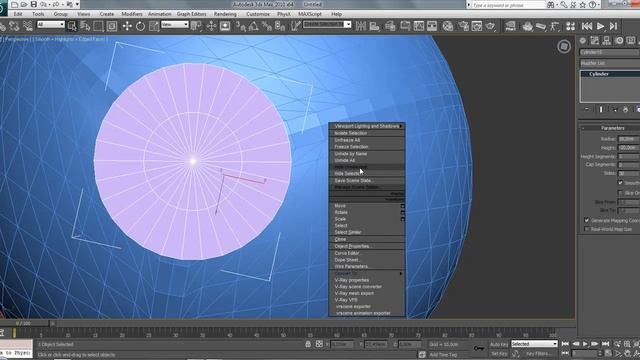
Task: Click the Open File icon in title bar
Action: pos(24,4)
